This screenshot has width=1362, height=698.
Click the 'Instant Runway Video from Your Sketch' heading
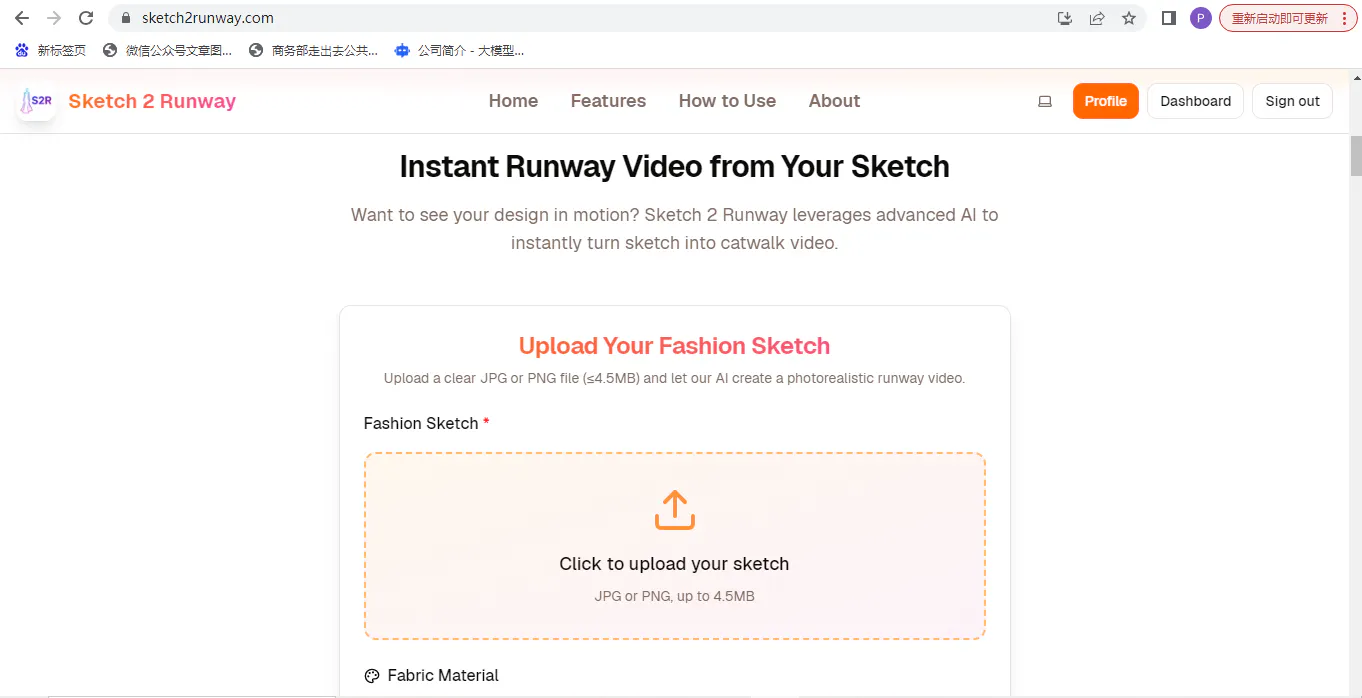tap(674, 167)
